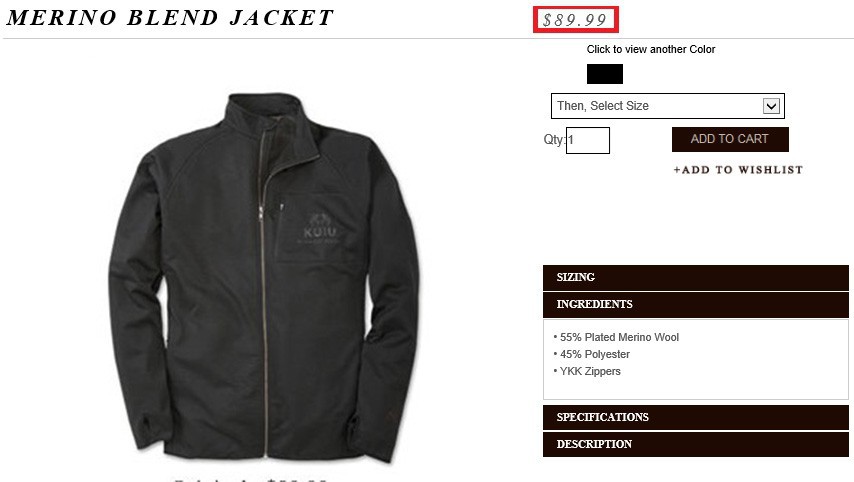This screenshot has height=482, width=854.
Task: Focus the Qty quantity input box
Action: click(588, 141)
